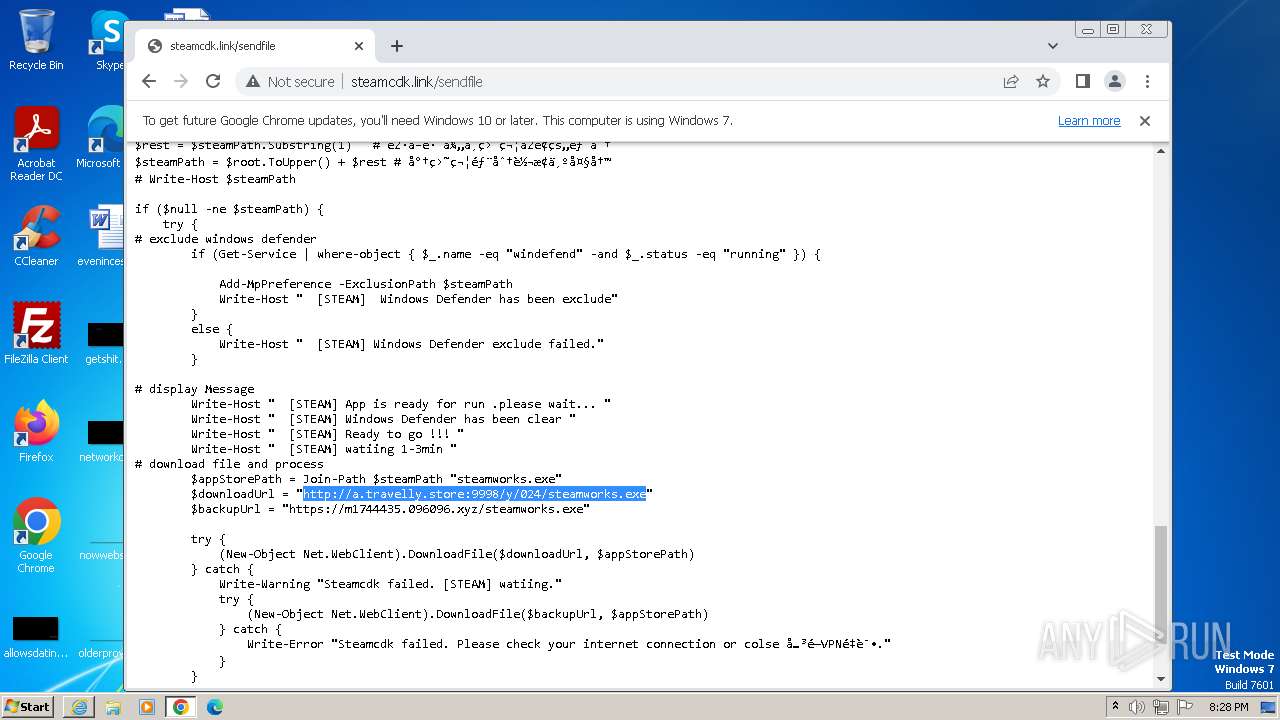1280x720 pixels.
Task: Launch Microsoft Edge from the taskbar
Action: point(215,707)
